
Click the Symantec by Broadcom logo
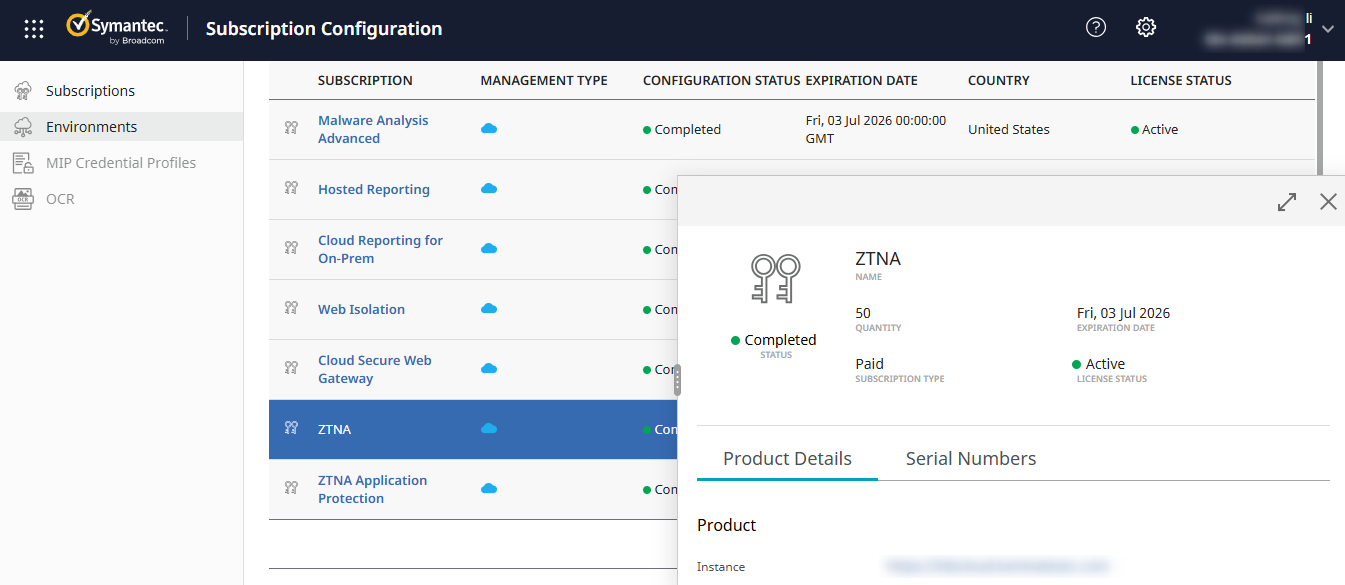click(116, 29)
